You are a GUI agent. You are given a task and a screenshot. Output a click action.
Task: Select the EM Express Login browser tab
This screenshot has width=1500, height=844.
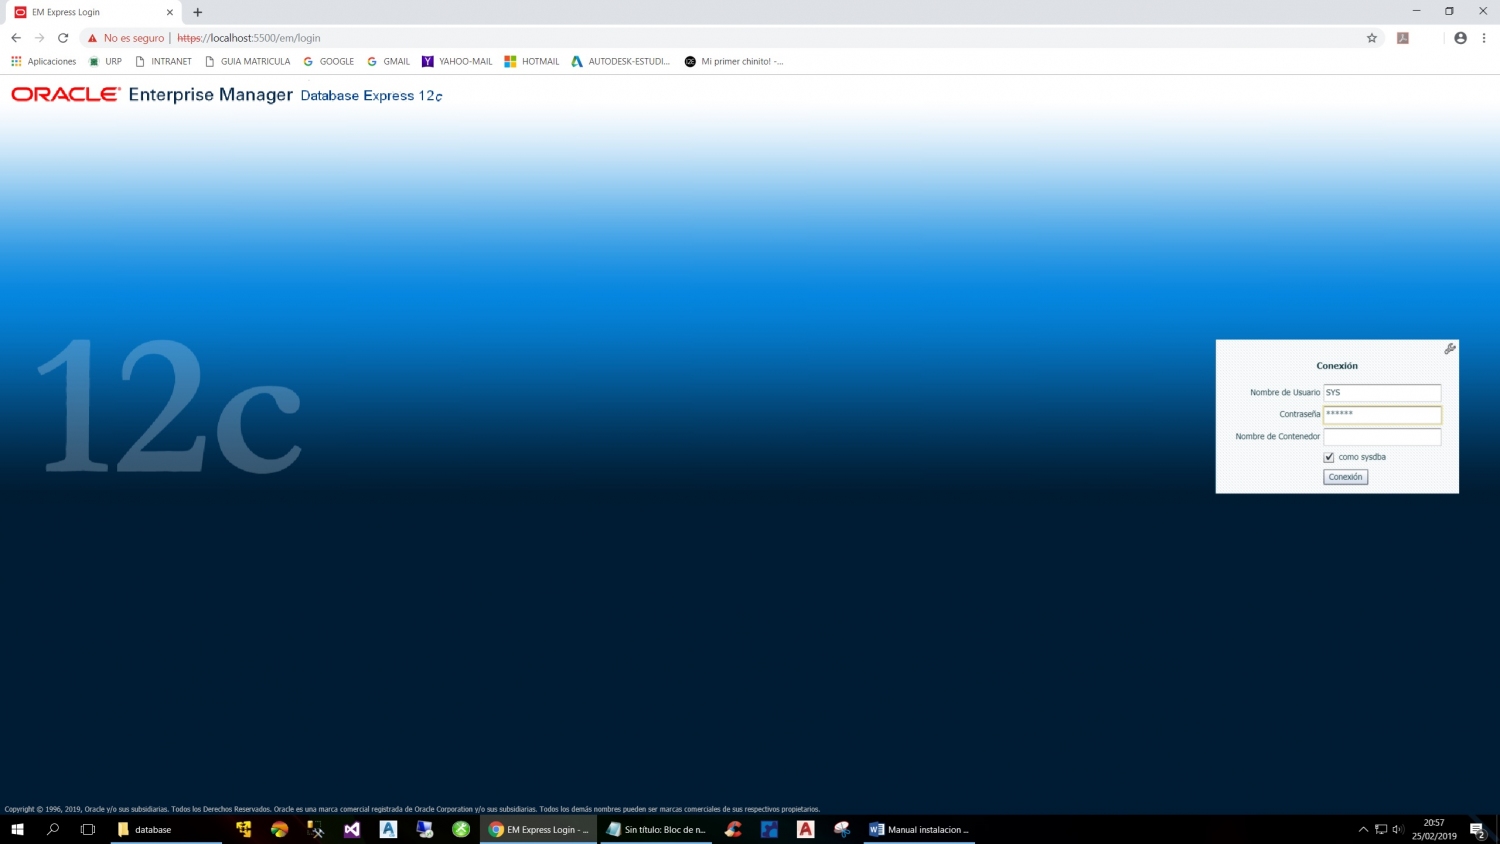click(x=94, y=12)
